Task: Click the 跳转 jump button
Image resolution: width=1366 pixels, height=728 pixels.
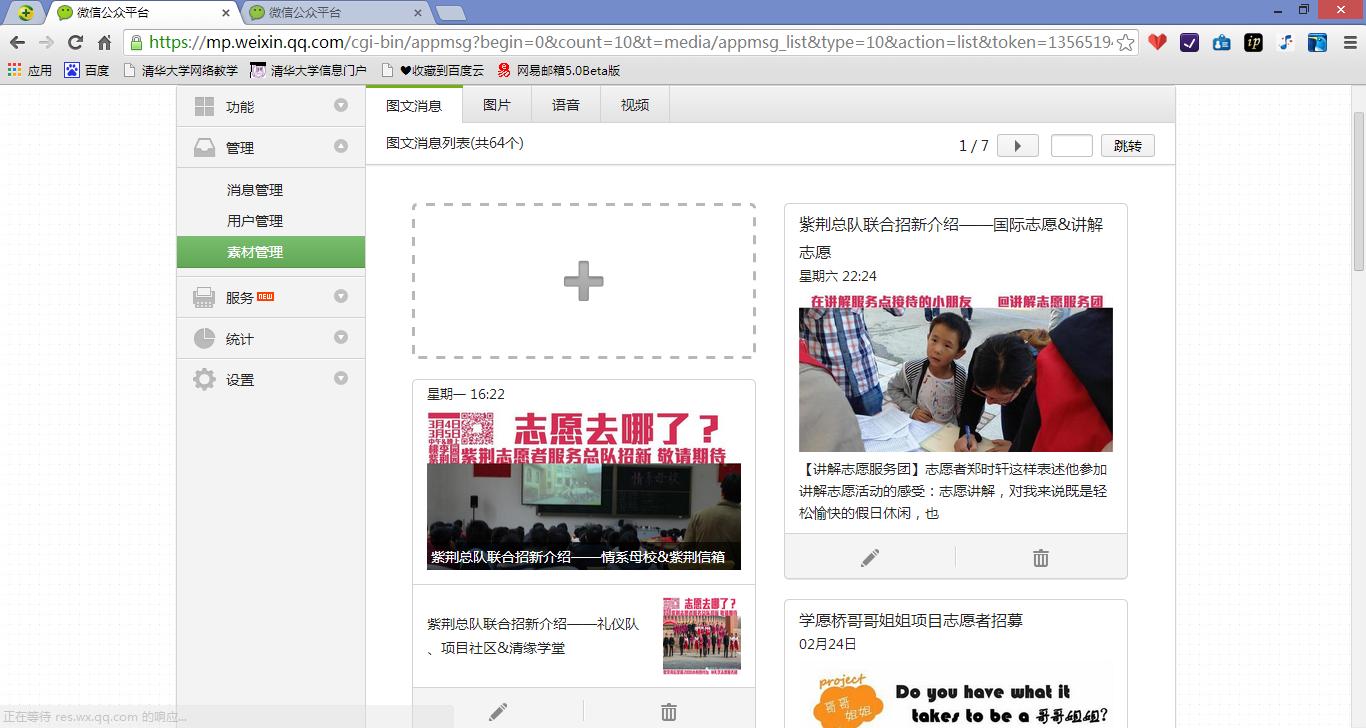Action: (x=1127, y=145)
